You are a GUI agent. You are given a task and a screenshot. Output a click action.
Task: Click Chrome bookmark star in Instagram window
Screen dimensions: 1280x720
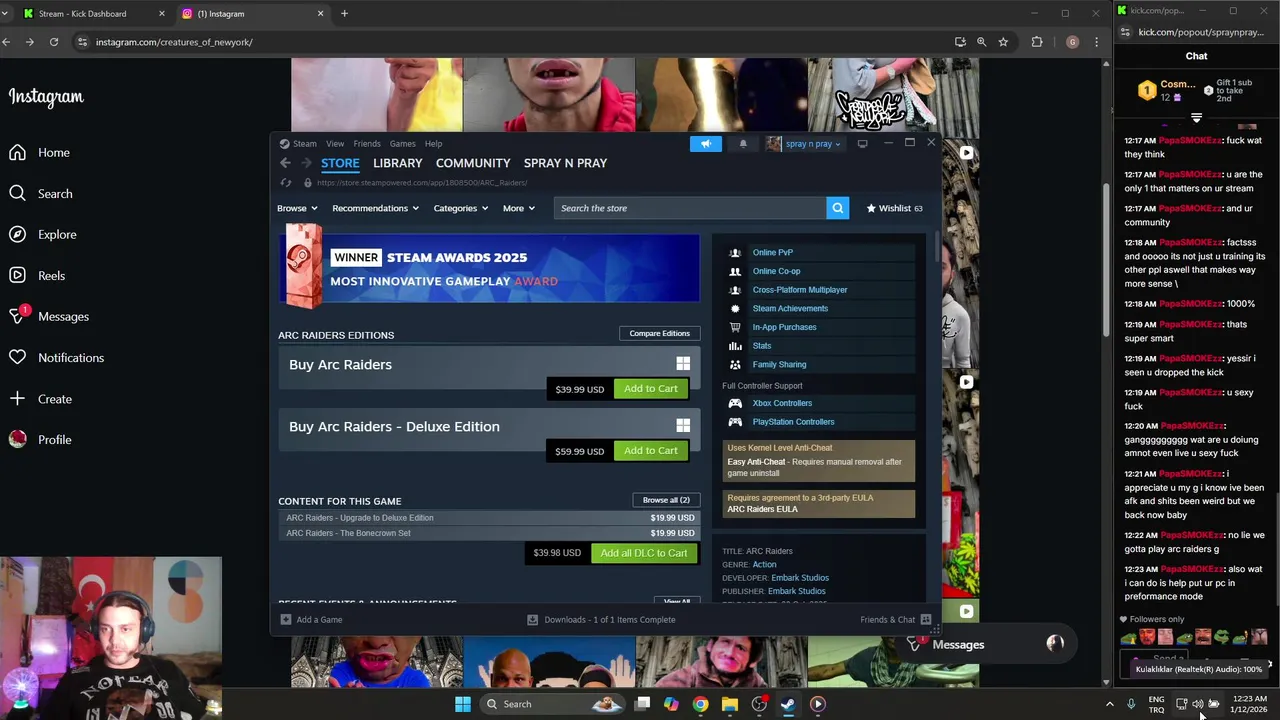[1003, 42]
